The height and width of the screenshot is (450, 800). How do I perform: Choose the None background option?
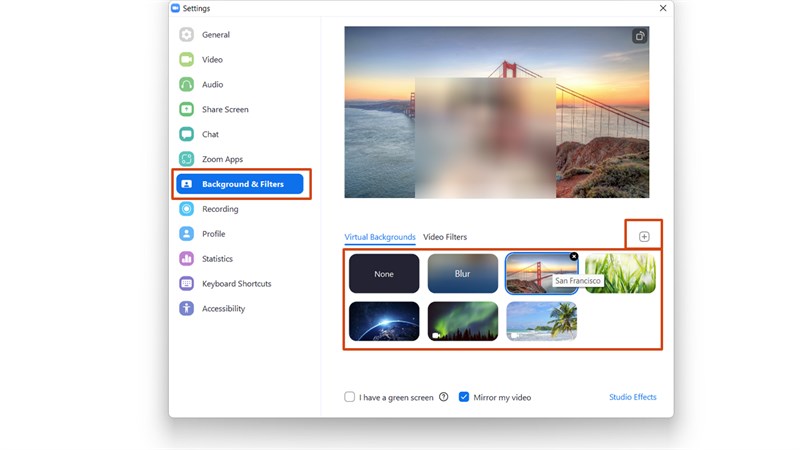pyautogui.click(x=384, y=274)
